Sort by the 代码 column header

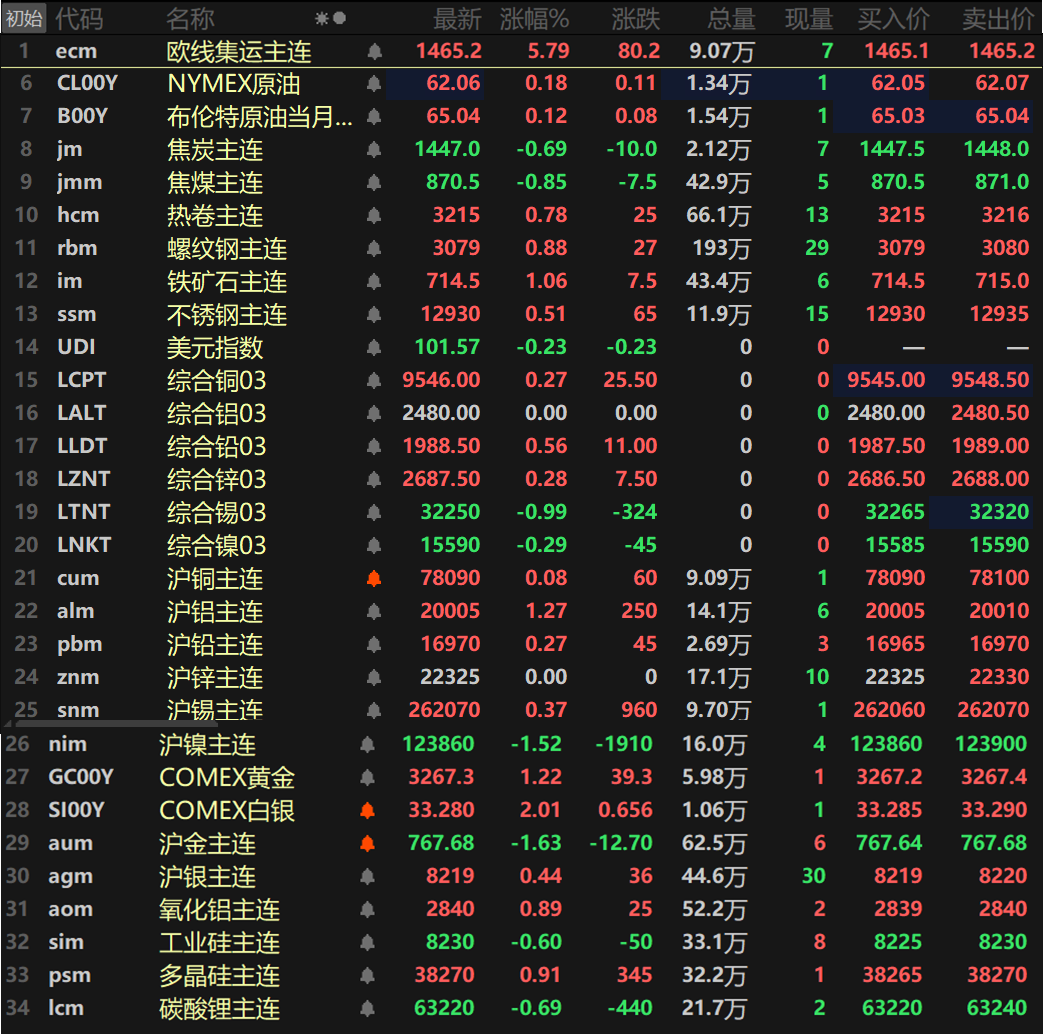[79, 19]
